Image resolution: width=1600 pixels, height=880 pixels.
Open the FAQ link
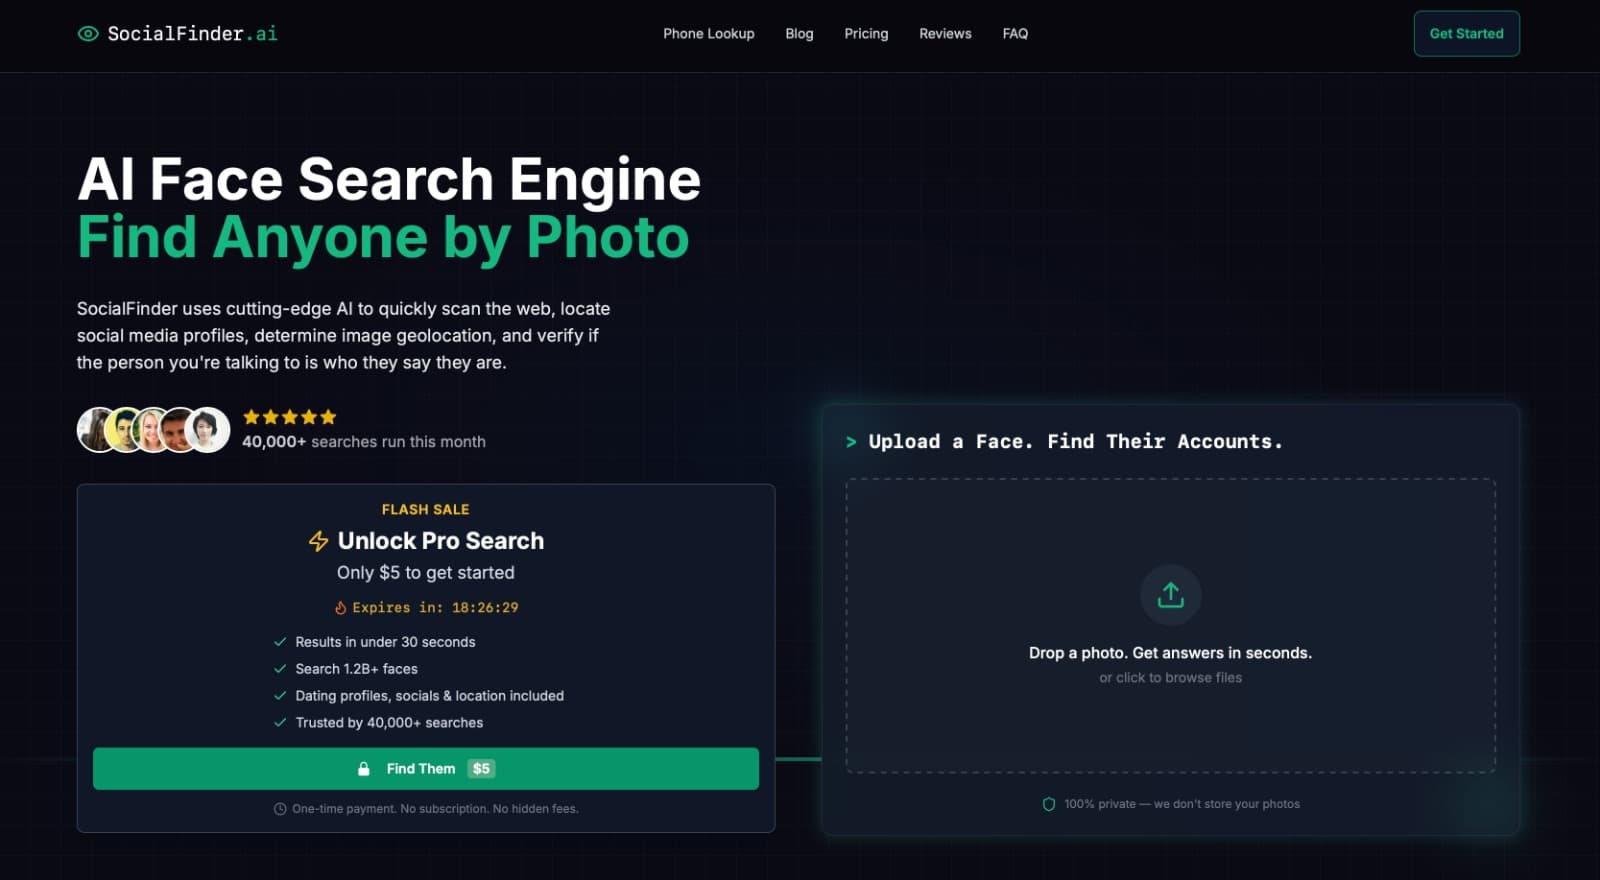(1015, 34)
